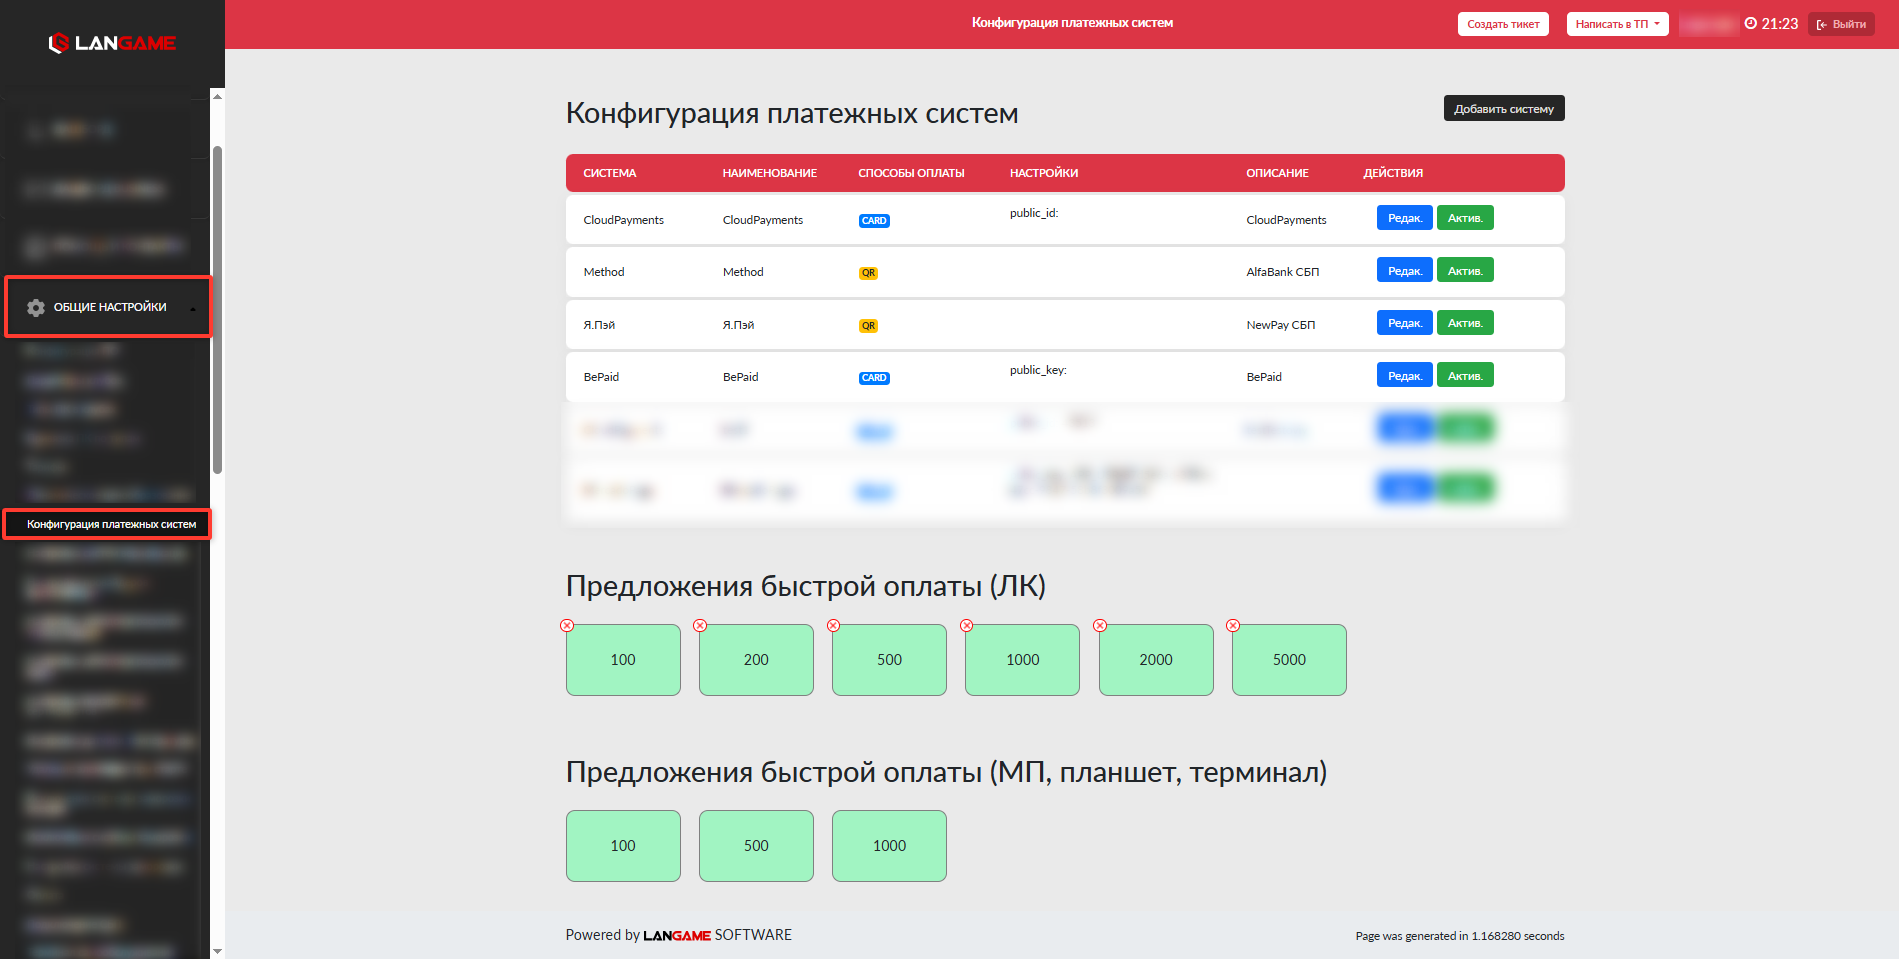Remove the 5000 quick-pay offer
Image resolution: width=1899 pixels, height=959 pixels.
[x=1233, y=625]
